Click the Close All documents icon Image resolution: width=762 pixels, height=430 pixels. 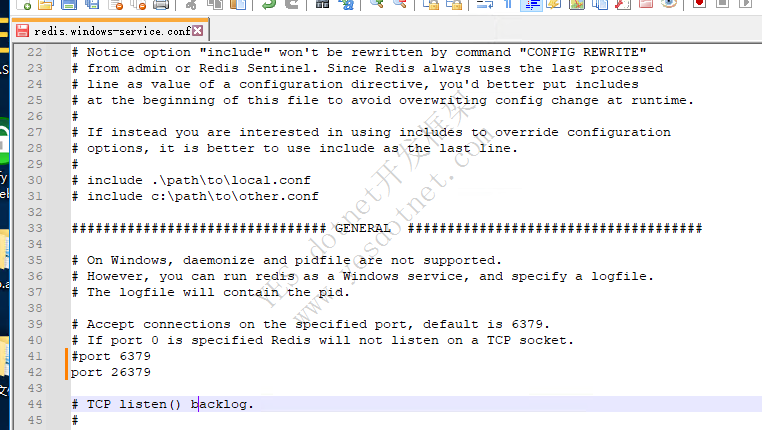138,4
